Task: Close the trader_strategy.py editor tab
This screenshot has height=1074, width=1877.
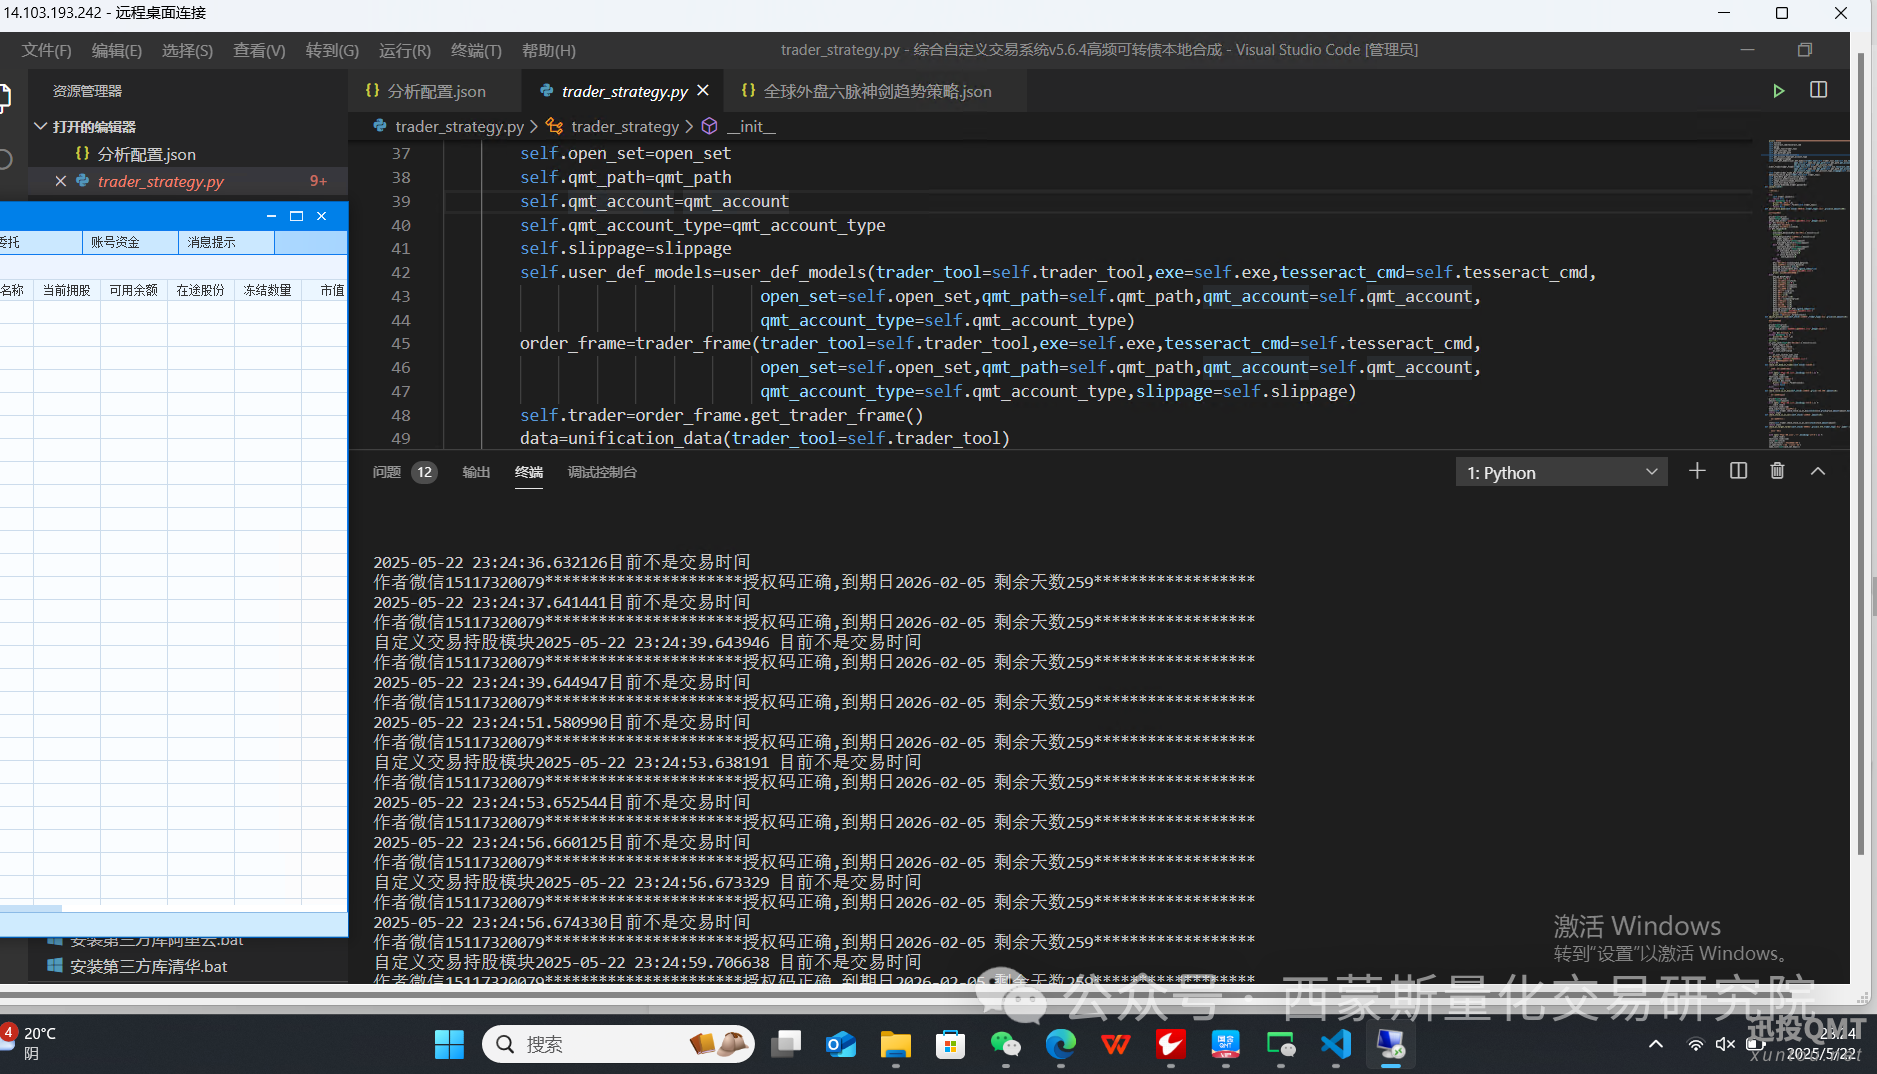Action: [703, 91]
